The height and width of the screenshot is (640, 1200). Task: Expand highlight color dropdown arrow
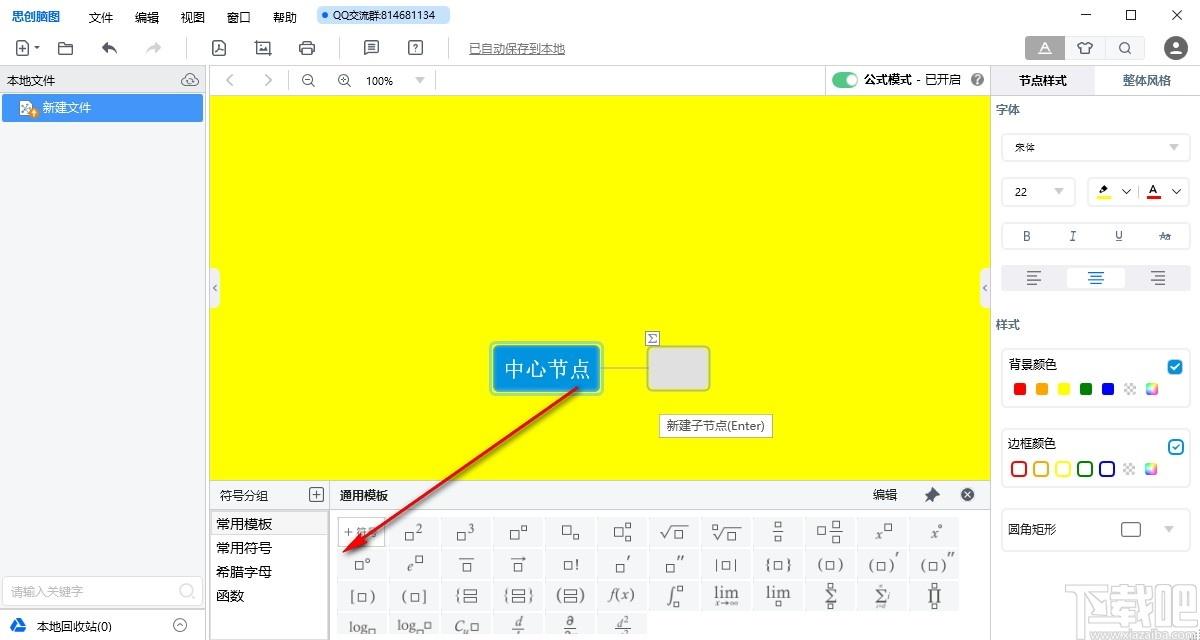tap(1127, 192)
